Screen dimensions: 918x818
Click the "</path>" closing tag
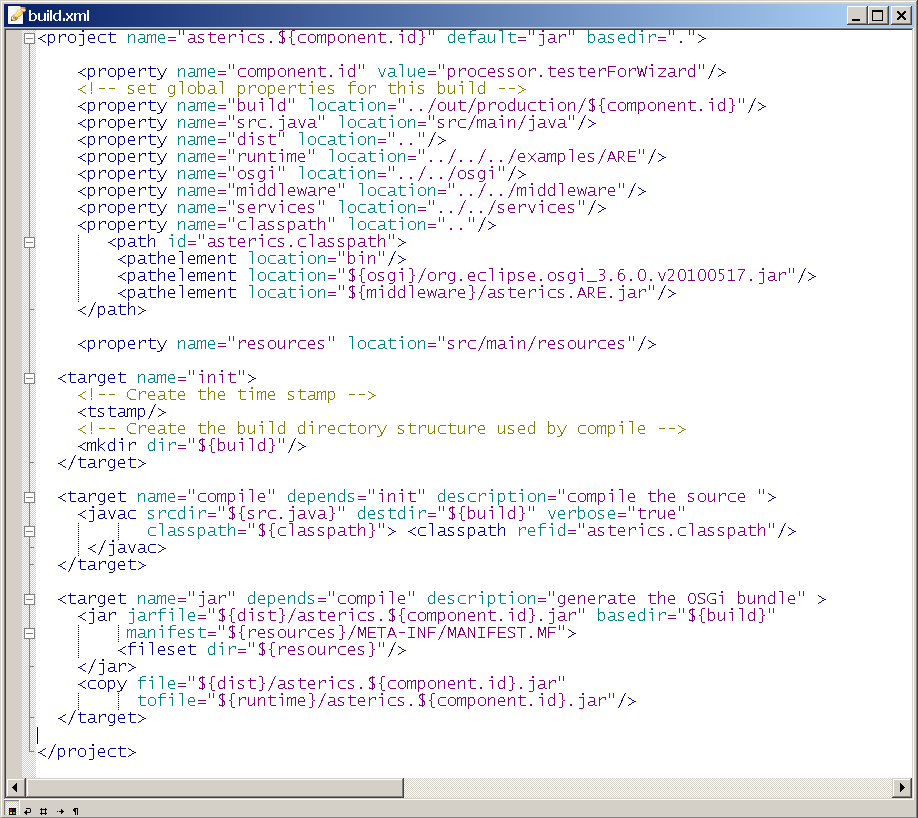click(112, 309)
